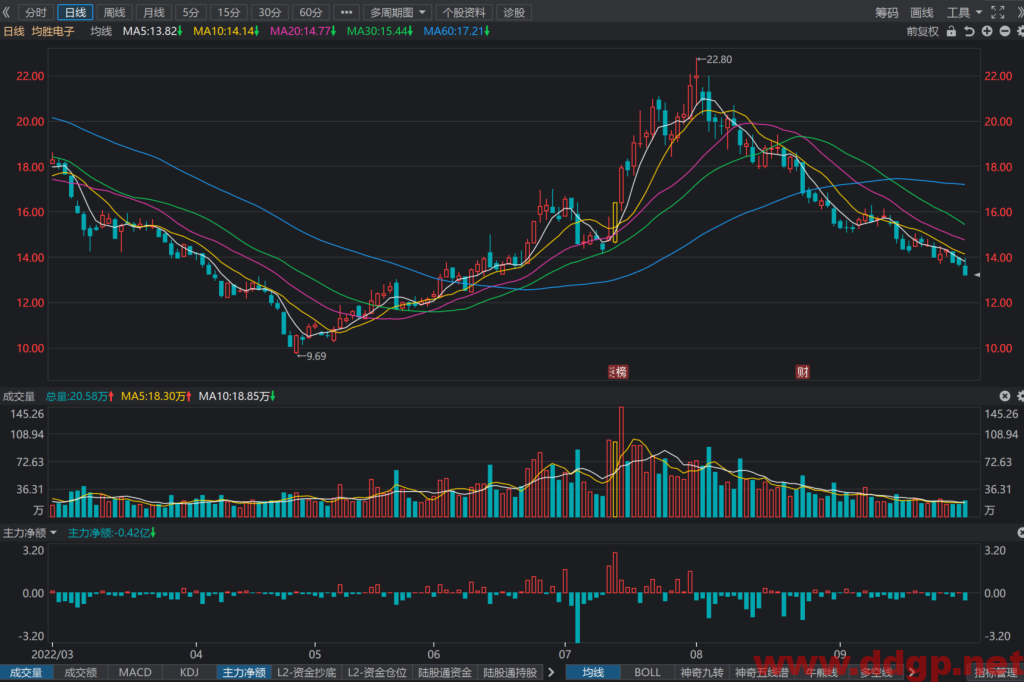Select the 成交额 indicator tab
The image size is (1024, 682).
[80, 672]
